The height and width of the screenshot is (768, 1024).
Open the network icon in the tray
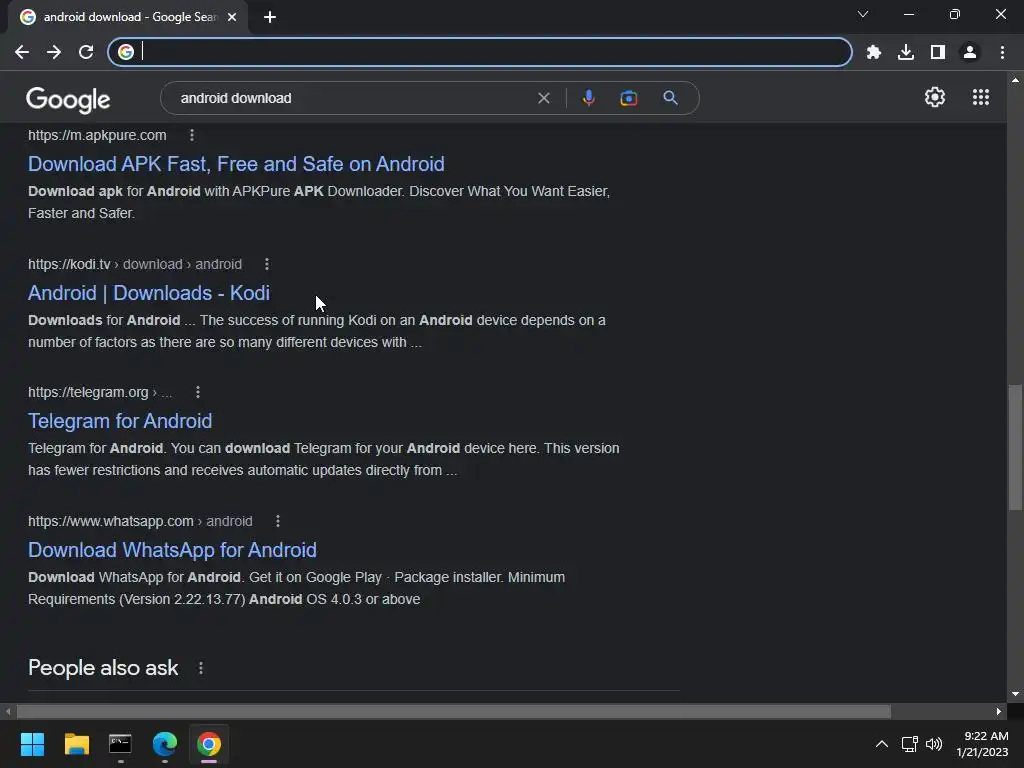909,744
